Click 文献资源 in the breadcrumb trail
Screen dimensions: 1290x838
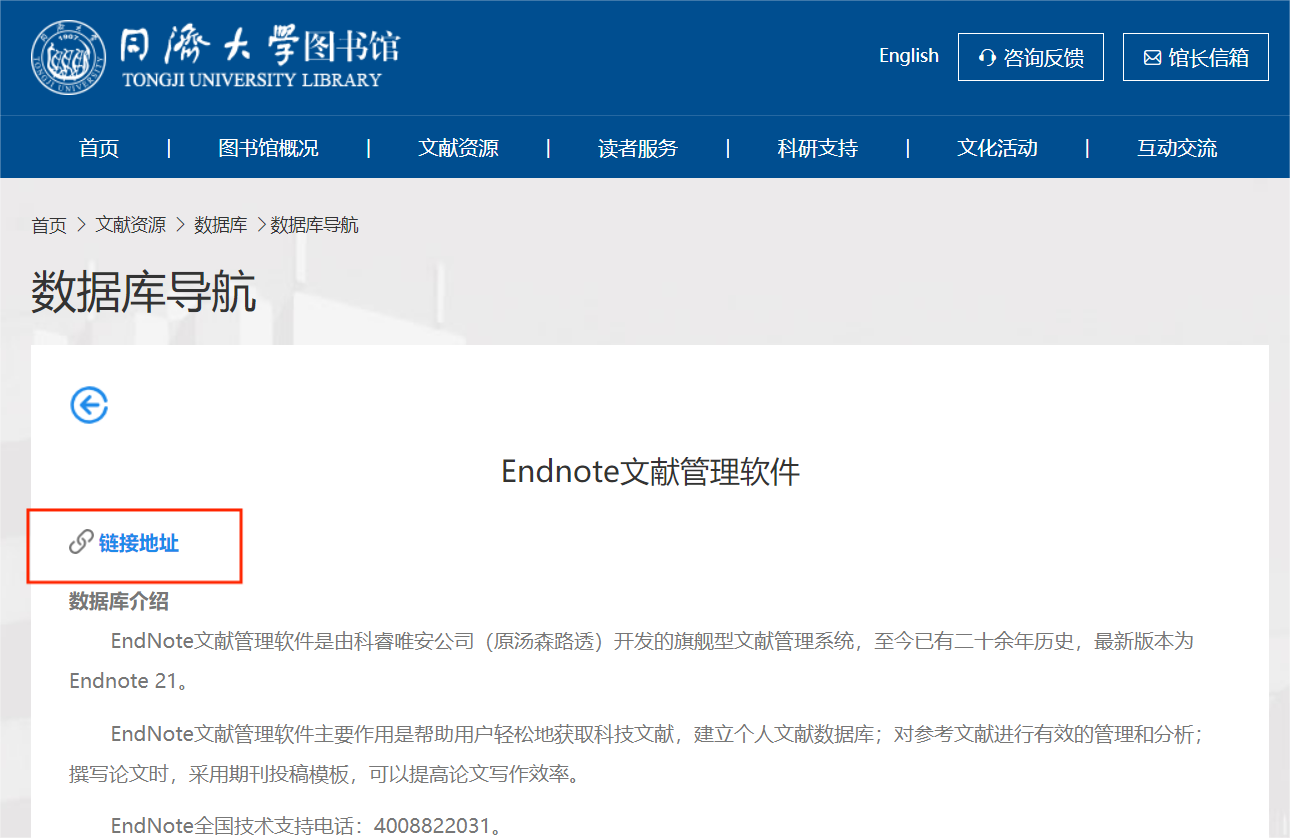tap(131, 225)
